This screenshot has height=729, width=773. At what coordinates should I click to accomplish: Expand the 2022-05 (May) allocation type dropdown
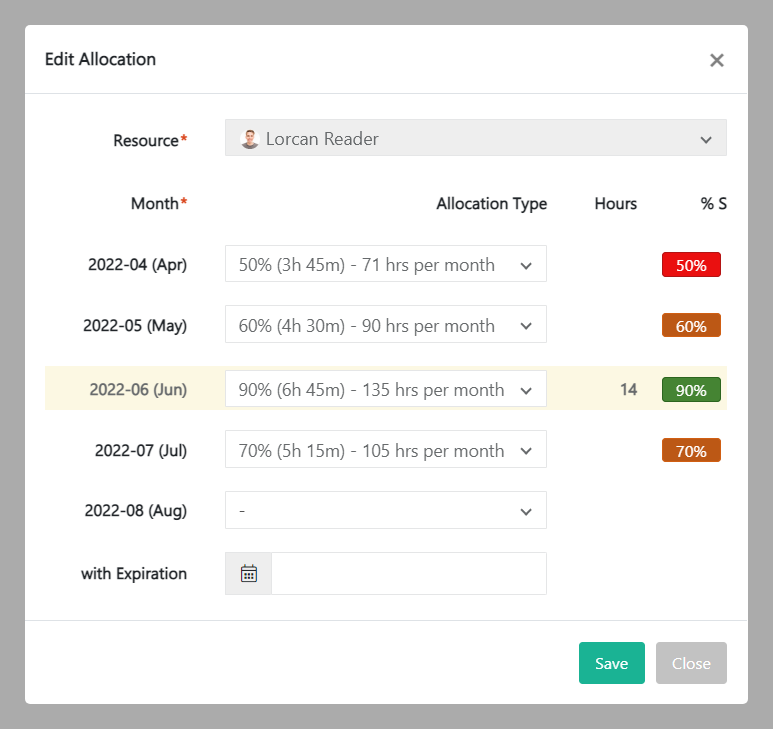pos(385,326)
